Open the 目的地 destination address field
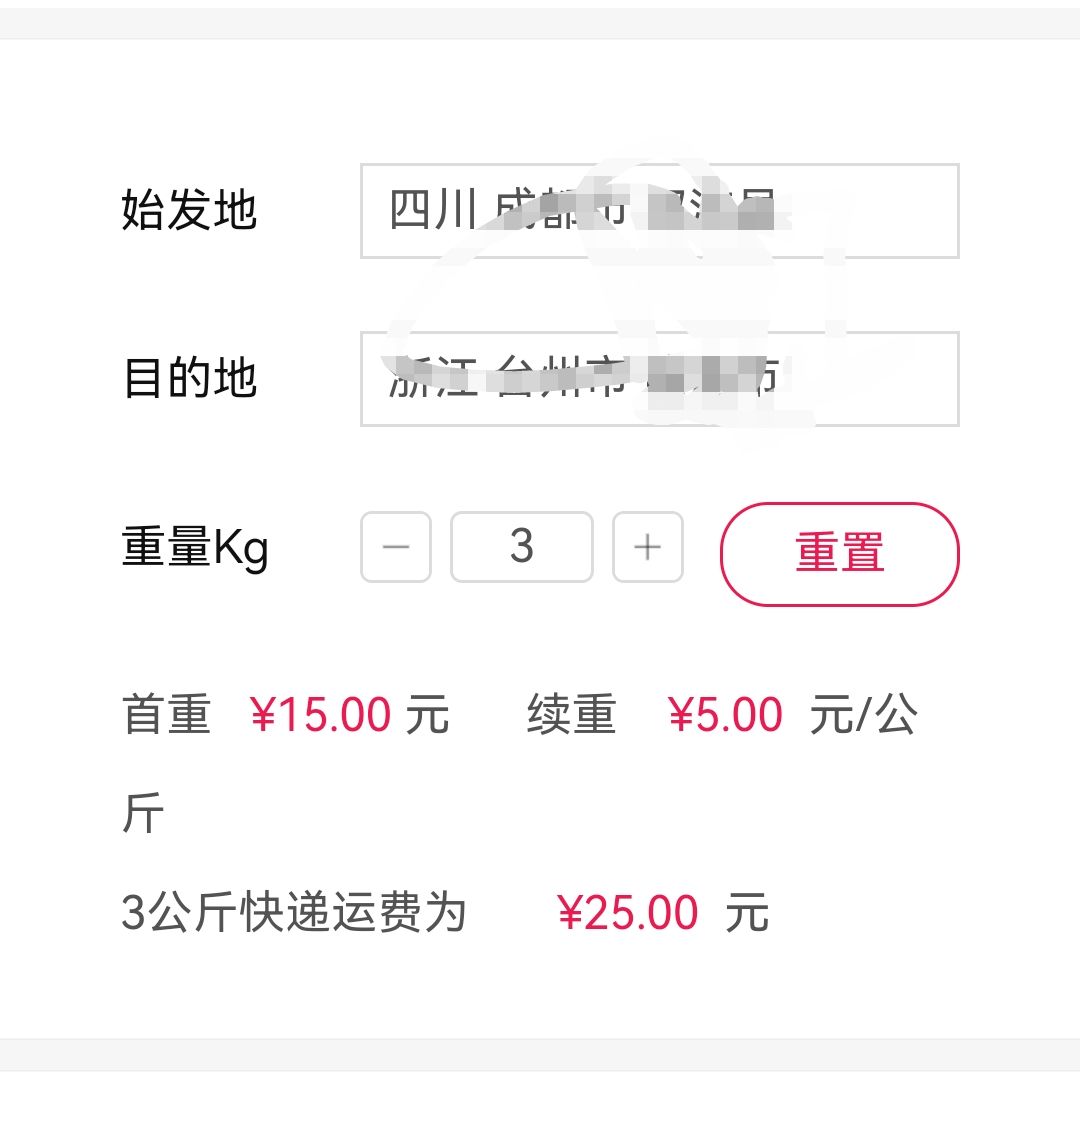 click(x=660, y=379)
